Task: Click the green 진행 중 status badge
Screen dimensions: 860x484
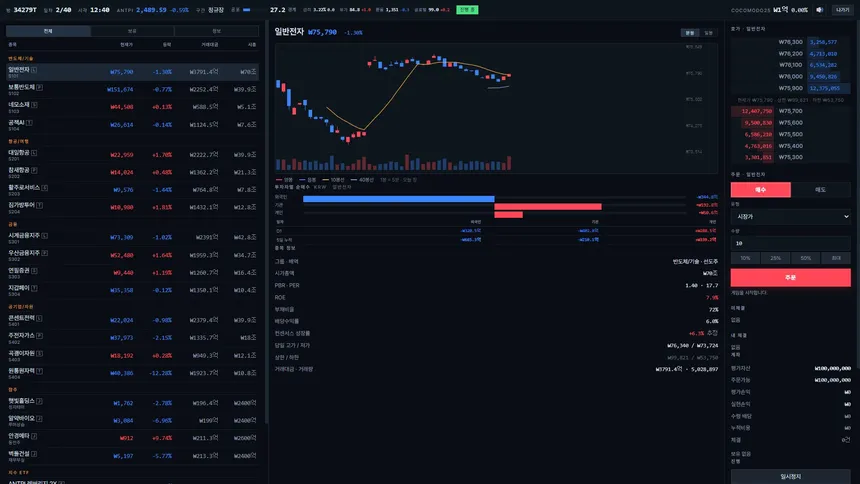Action: [x=467, y=10]
